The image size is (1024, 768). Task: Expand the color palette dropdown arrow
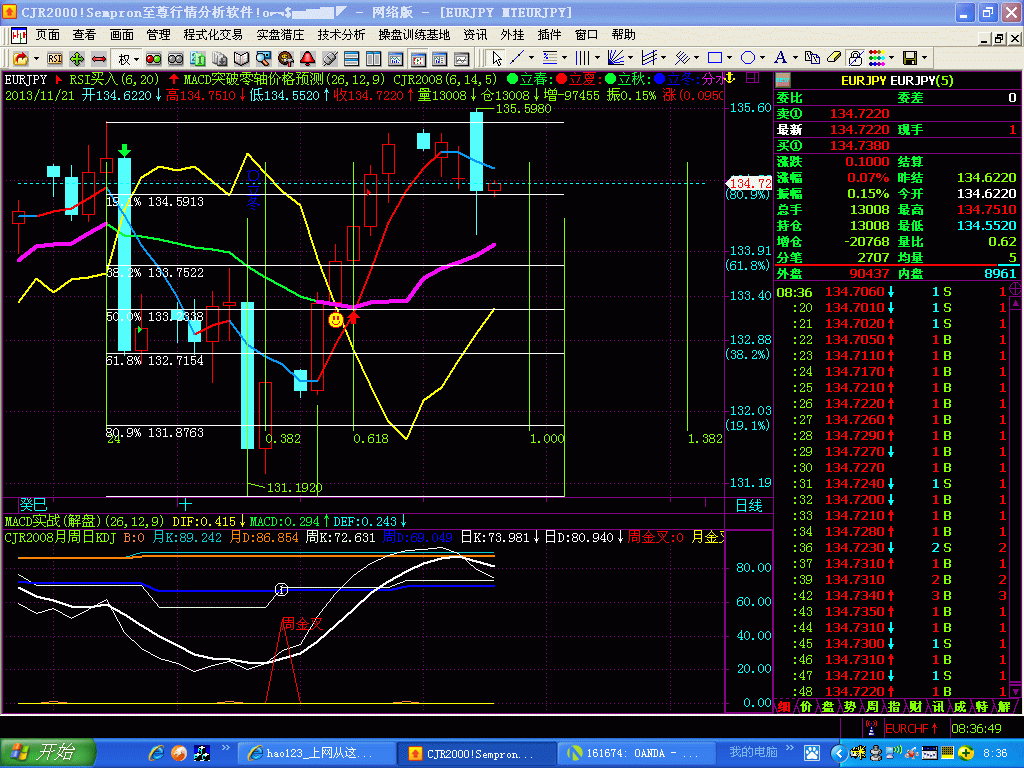click(891, 59)
